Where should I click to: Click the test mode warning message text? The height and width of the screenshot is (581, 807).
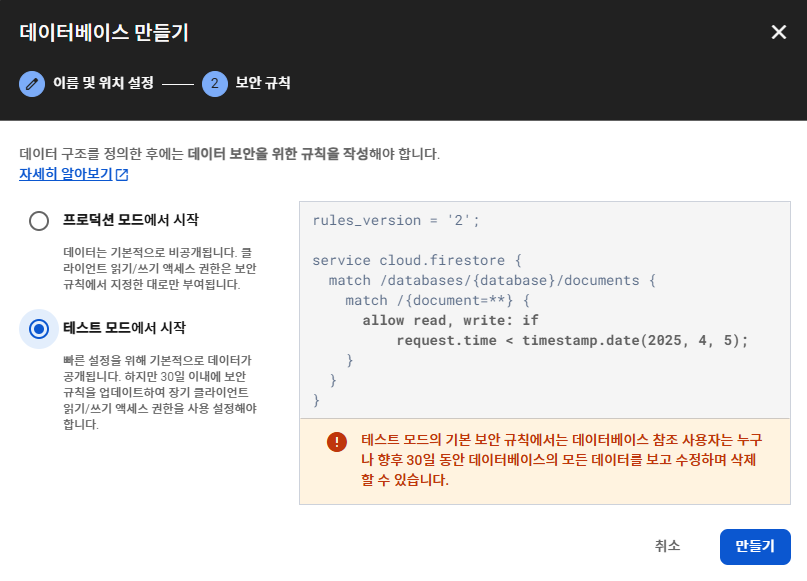pos(562,460)
